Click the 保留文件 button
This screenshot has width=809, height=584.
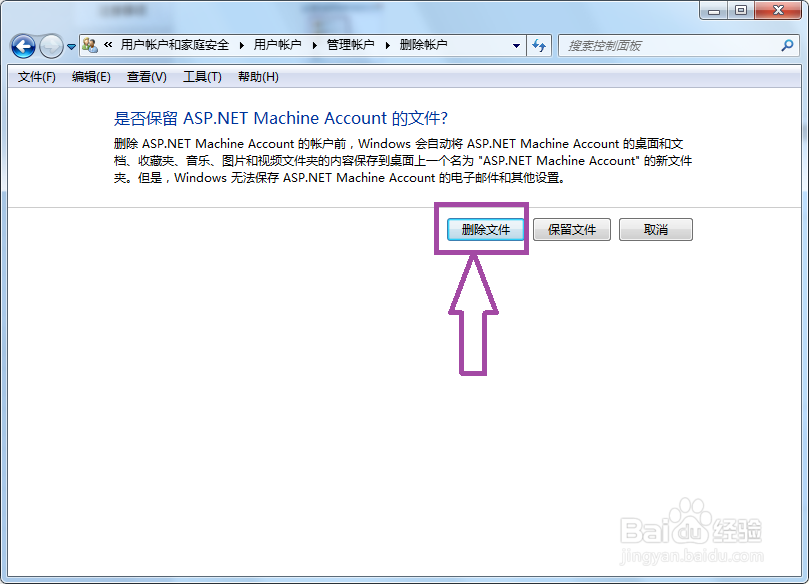[x=572, y=230]
